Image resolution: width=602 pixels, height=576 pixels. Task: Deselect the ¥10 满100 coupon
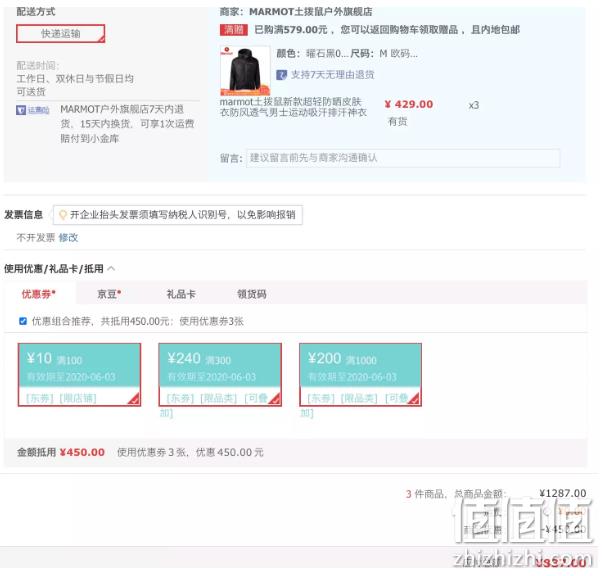coord(79,375)
